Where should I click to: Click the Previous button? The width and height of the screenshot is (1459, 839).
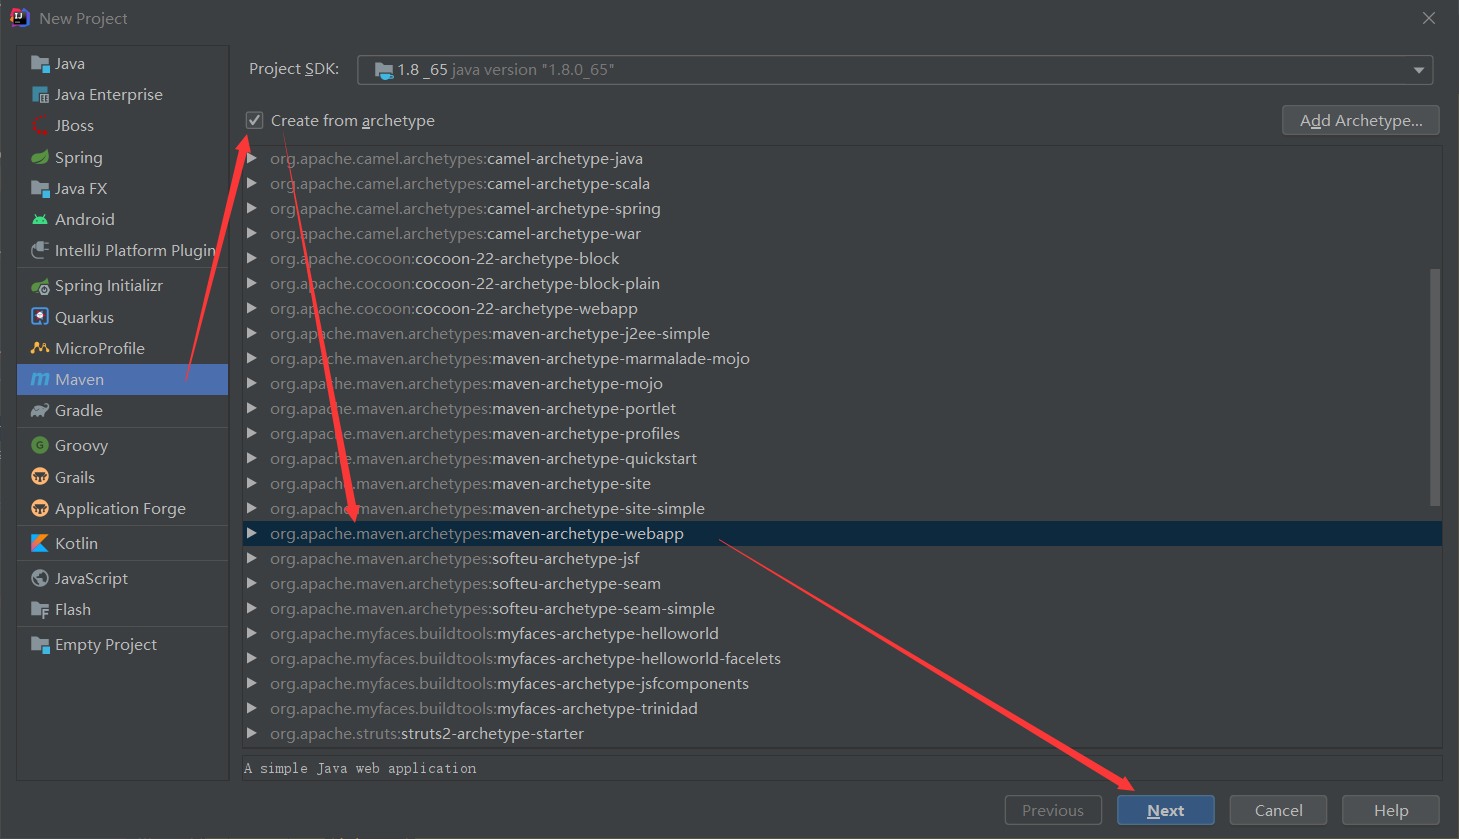pos(1053,811)
